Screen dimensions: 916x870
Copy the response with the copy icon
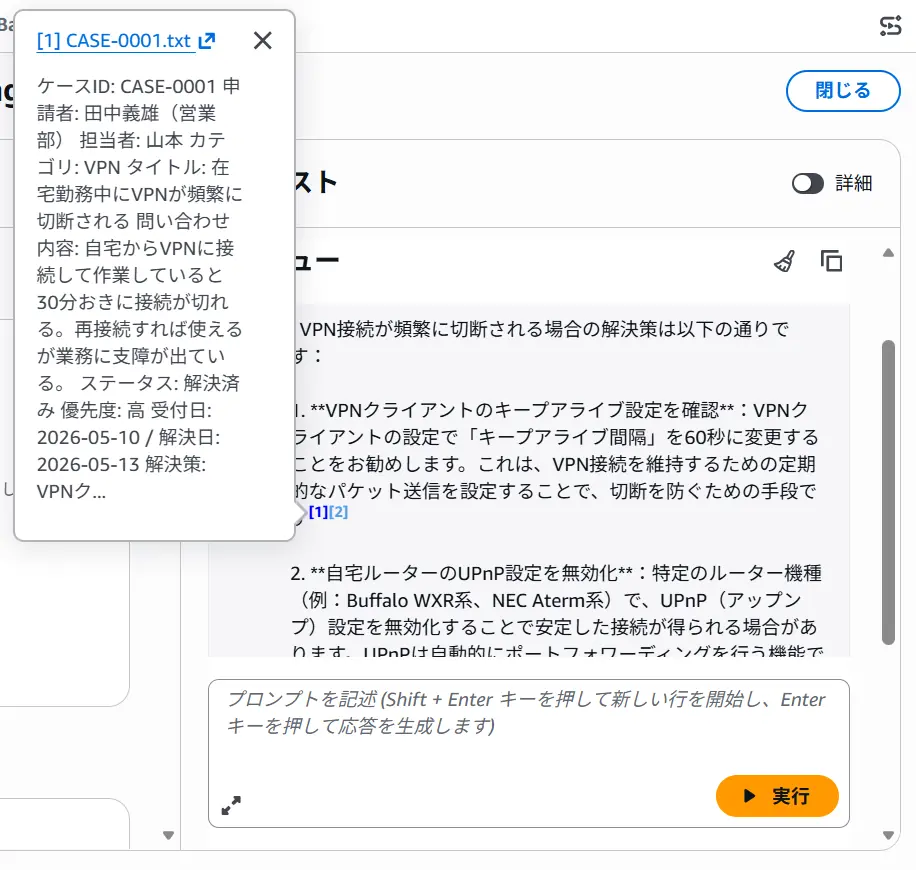pos(831,261)
